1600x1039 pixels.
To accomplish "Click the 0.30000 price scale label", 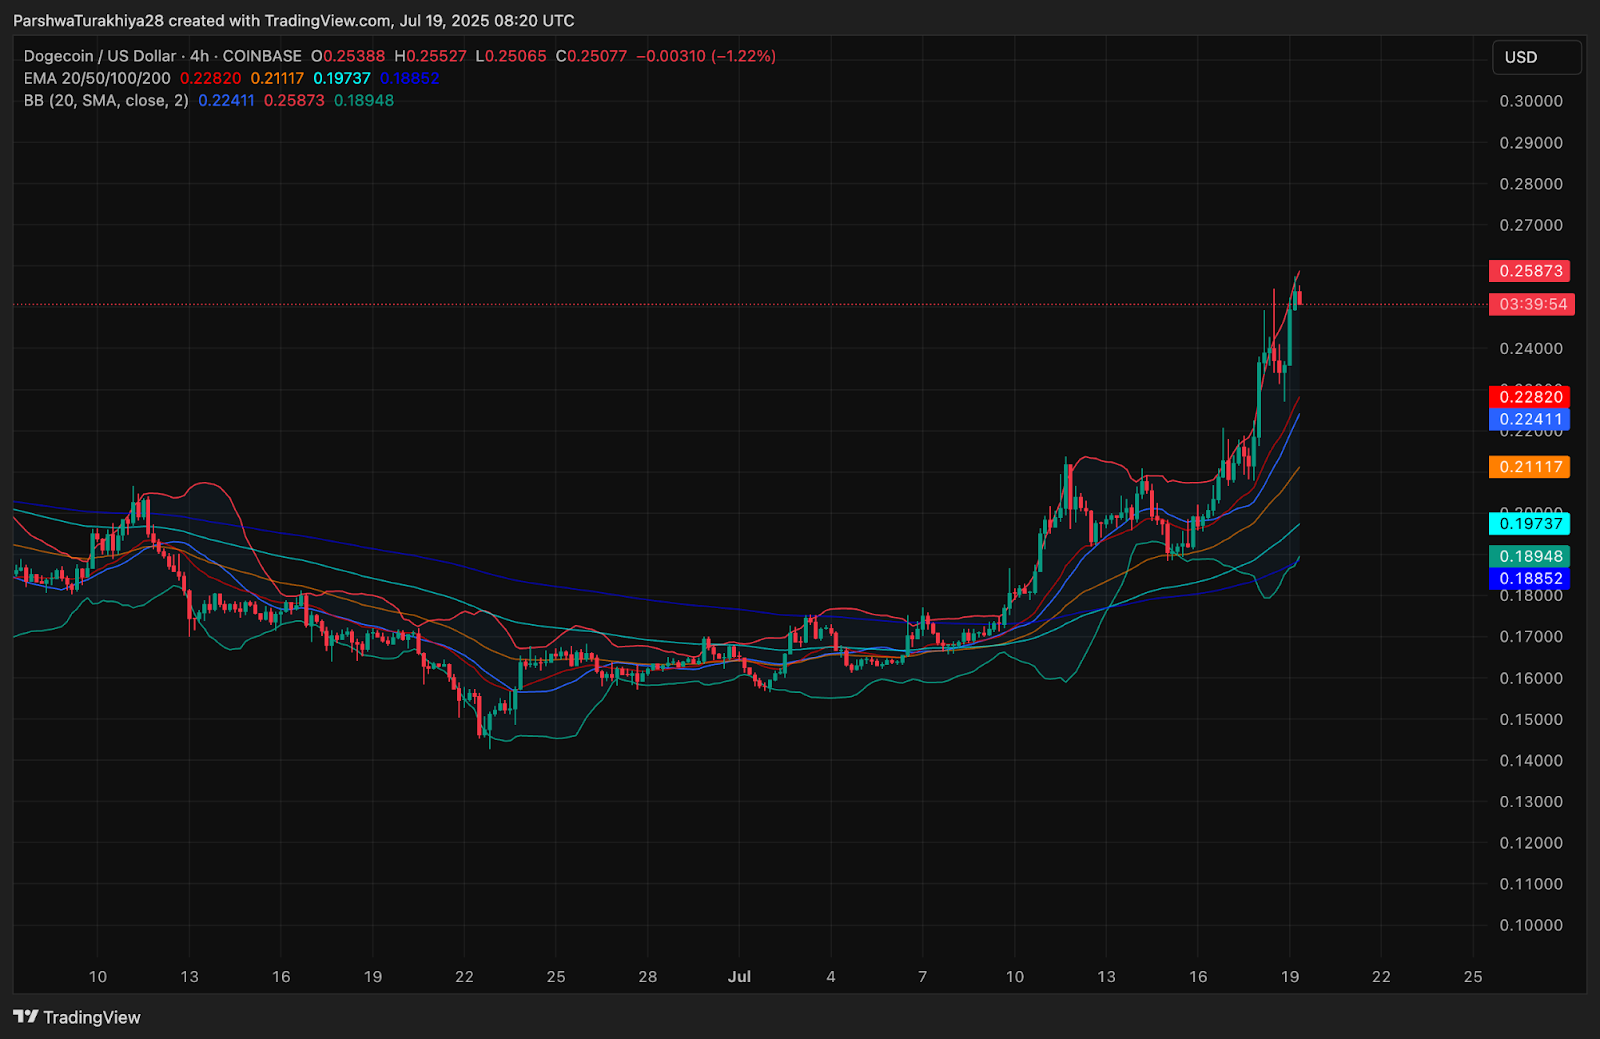I will click(x=1530, y=101).
